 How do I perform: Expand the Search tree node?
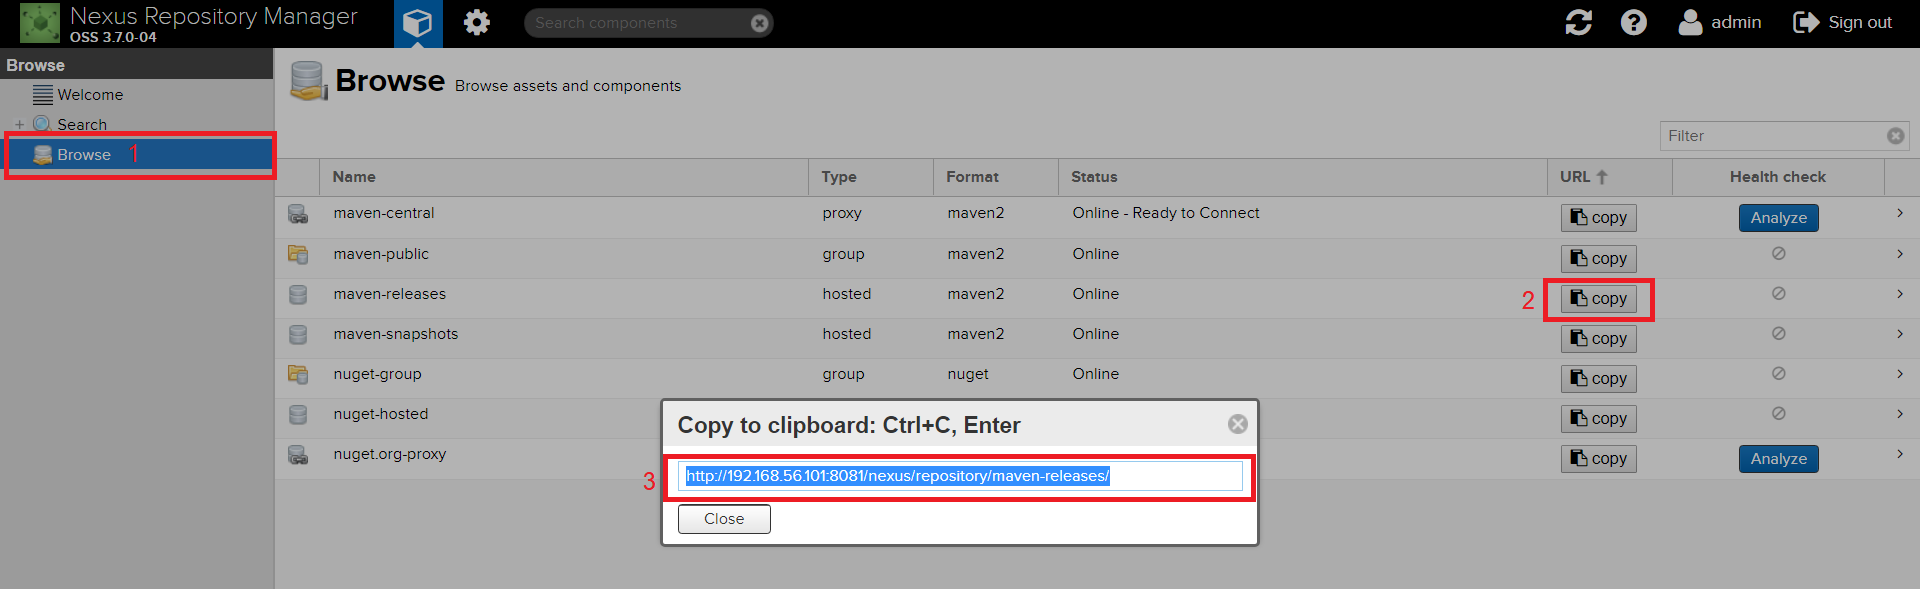pos(19,125)
